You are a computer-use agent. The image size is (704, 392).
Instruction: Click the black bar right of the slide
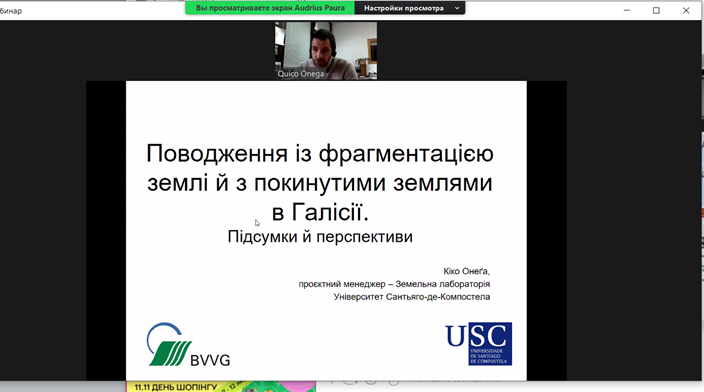pos(546,231)
